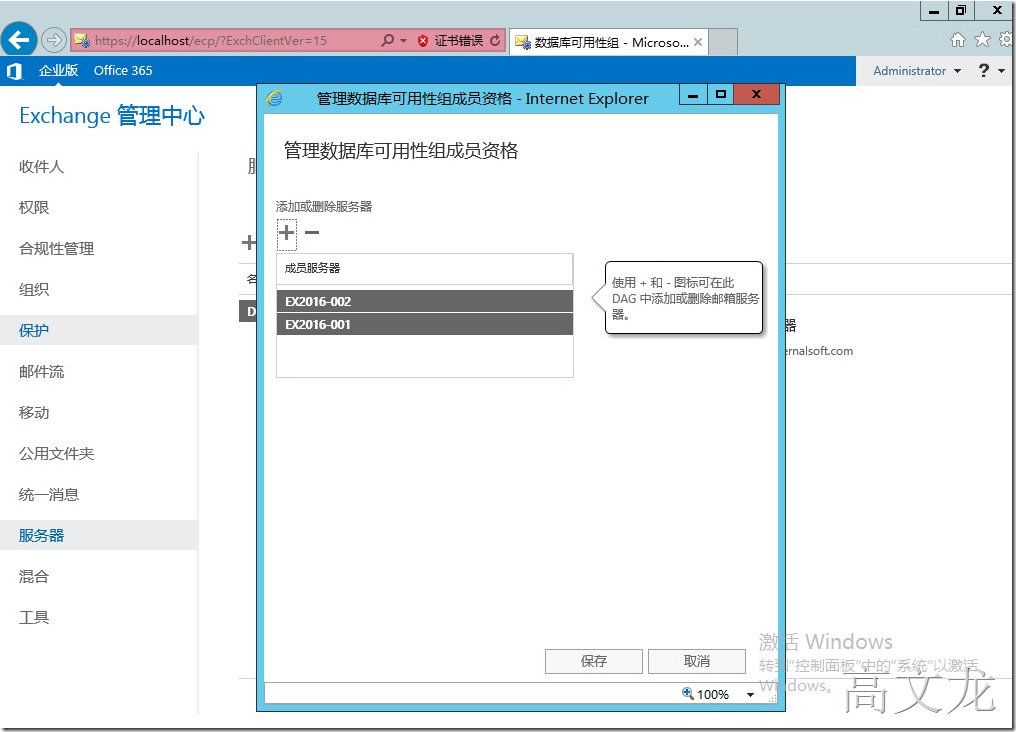
Task: Switch to the Office 365 tab
Action: click(x=123, y=71)
